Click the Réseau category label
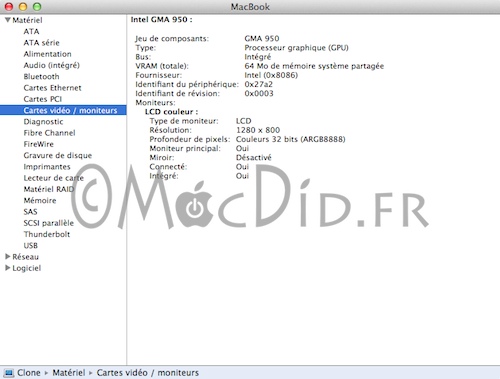Screen dimensions: 500x379 (x=25, y=257)
